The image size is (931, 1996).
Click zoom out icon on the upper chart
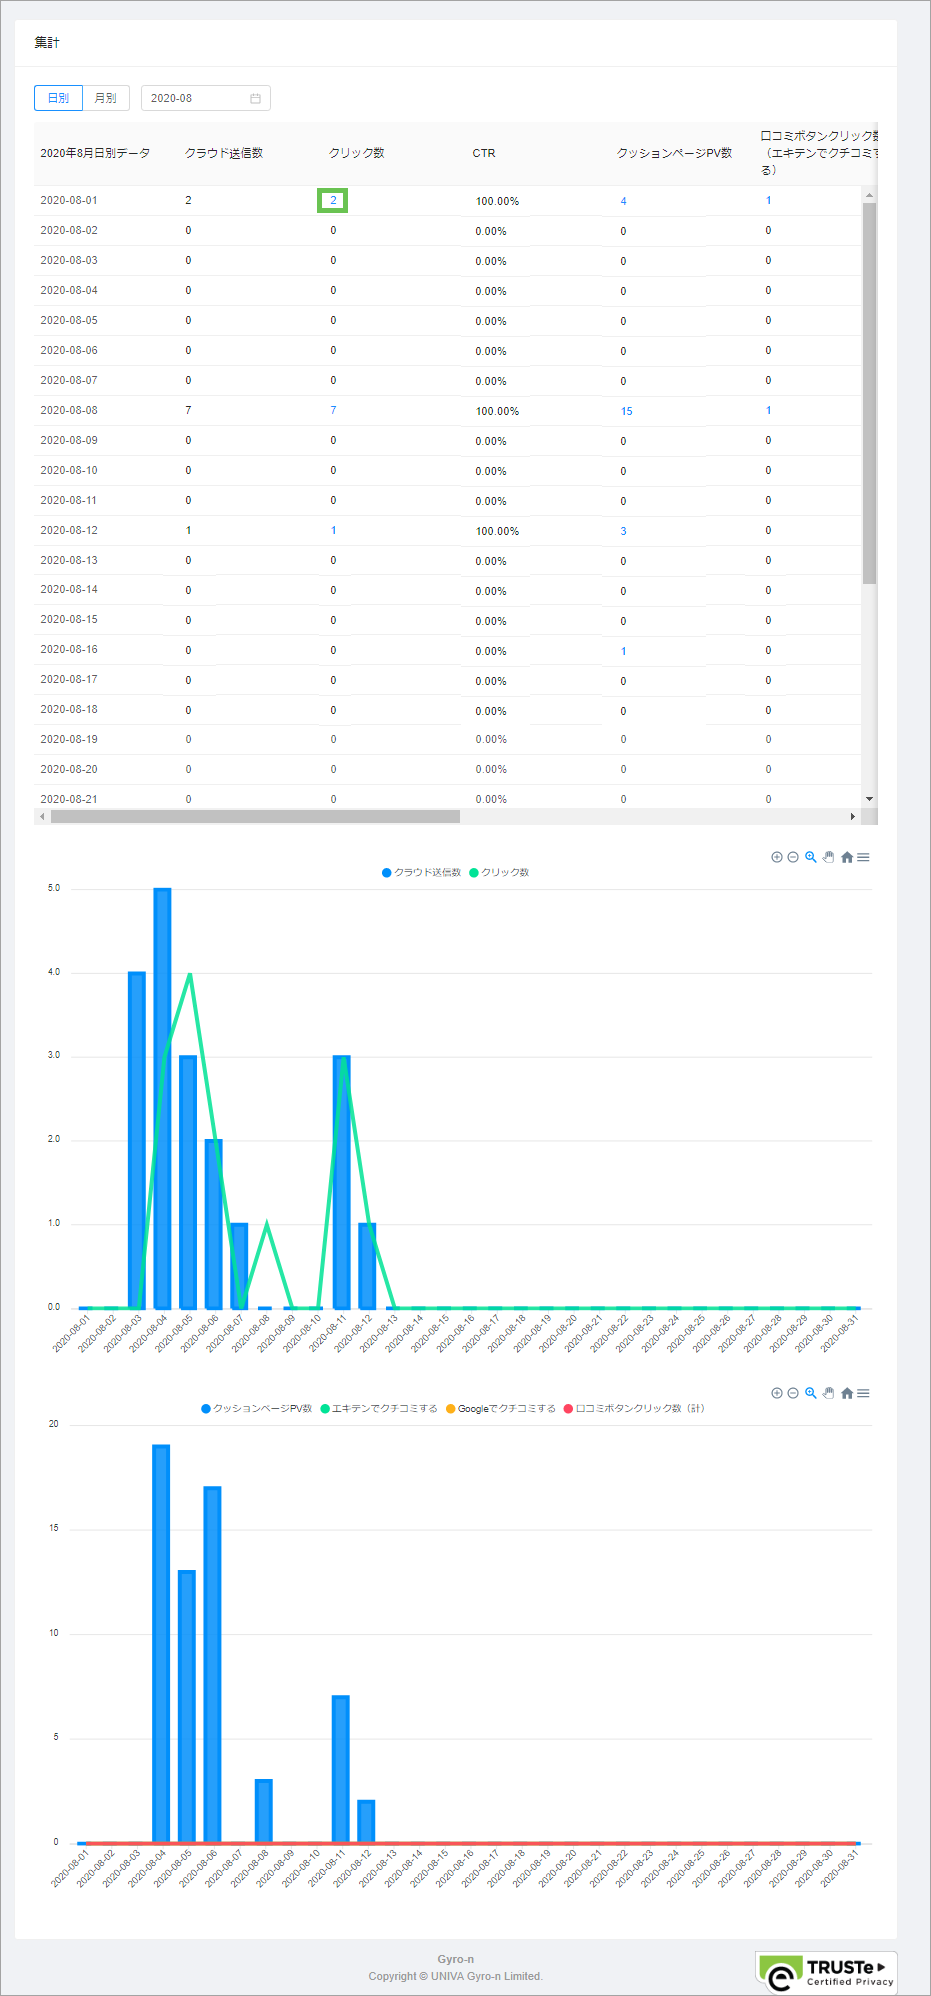pyautogui.click(x=793, y=857)
